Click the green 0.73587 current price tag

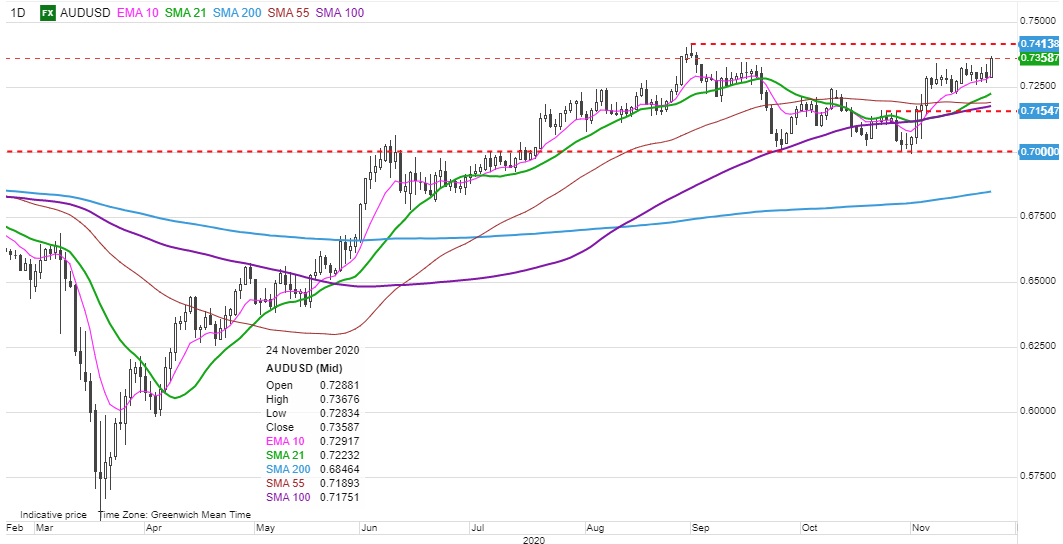1038,58
